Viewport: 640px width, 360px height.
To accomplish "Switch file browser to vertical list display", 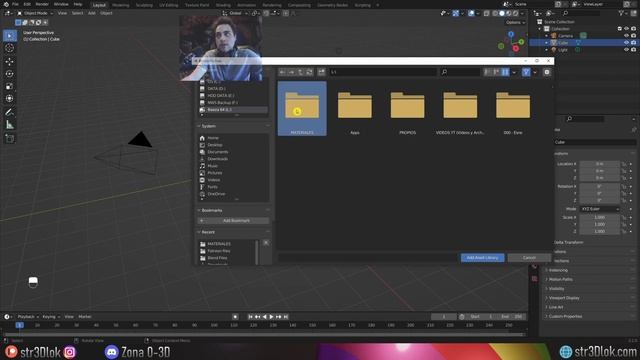I will pos(487,72).
